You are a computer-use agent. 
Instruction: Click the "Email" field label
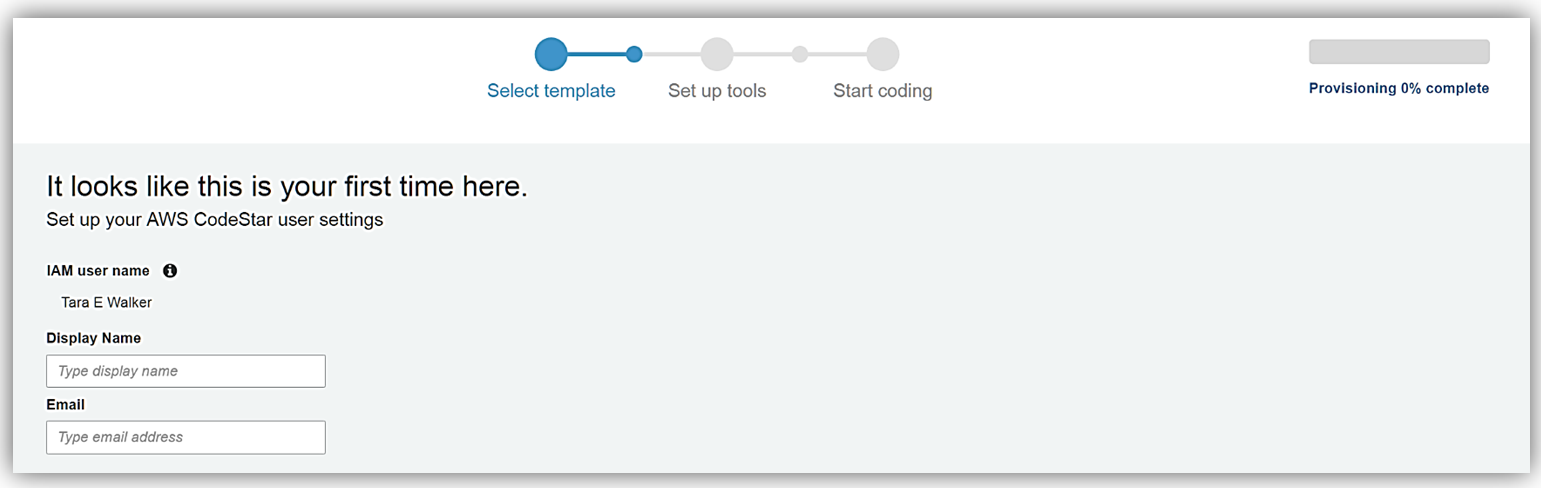click(66, 405)
